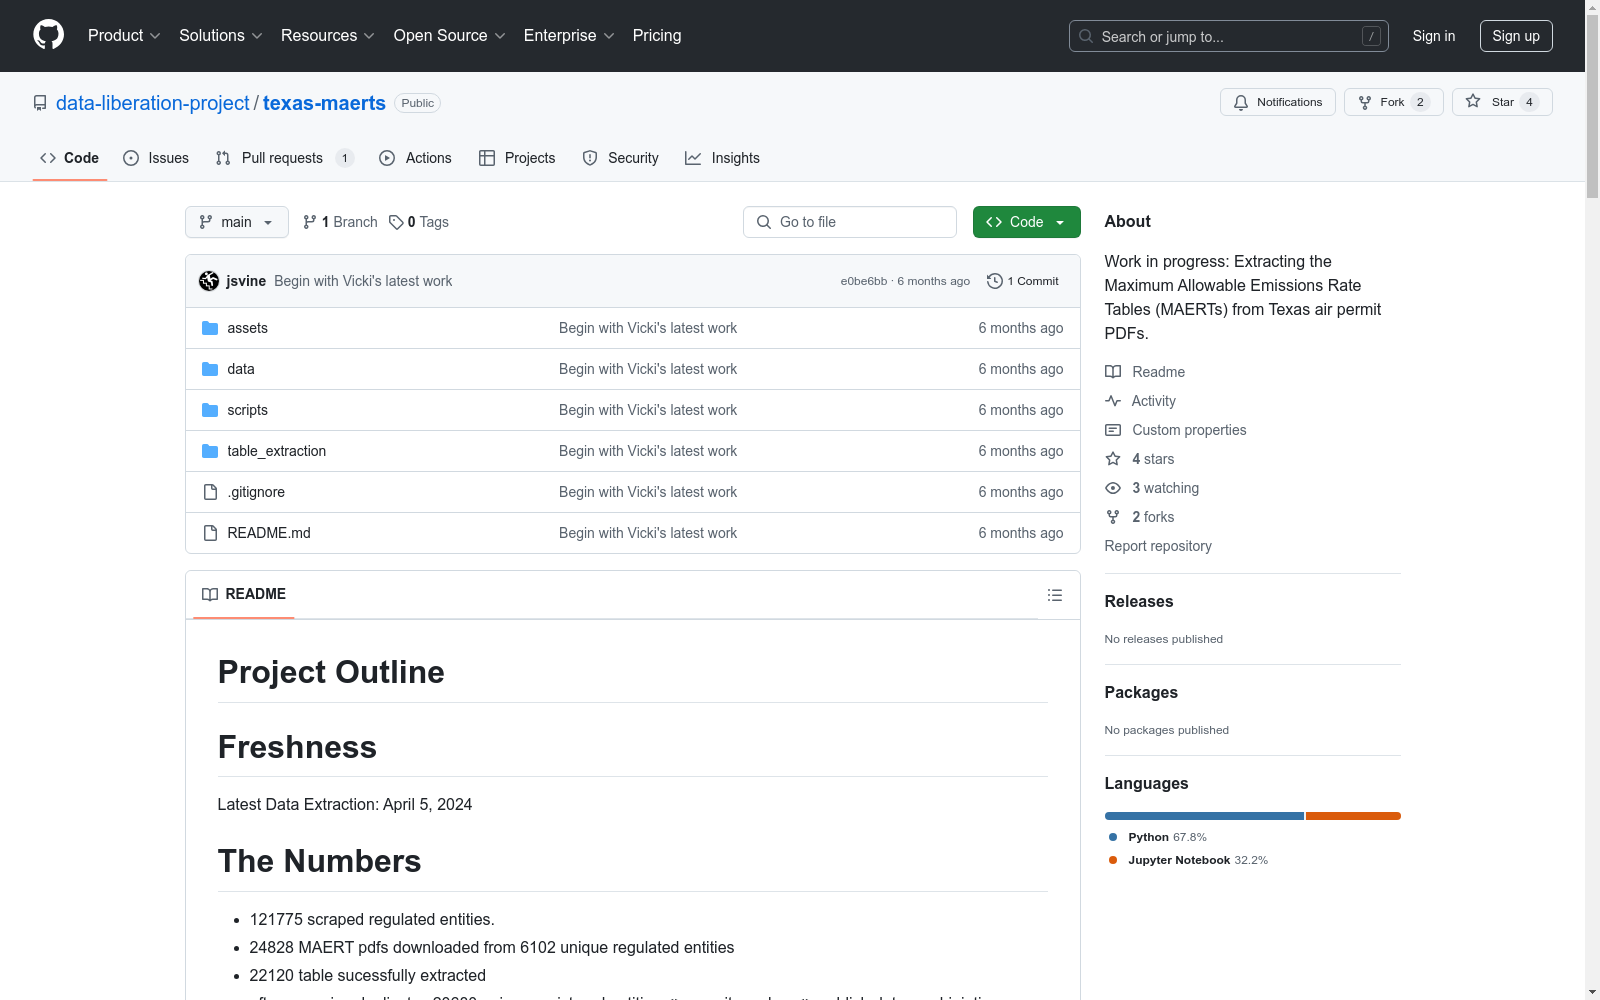Viewport: 1600px width, 1000px height.
Task: Open the README.md file name
Action: point(269,533)
